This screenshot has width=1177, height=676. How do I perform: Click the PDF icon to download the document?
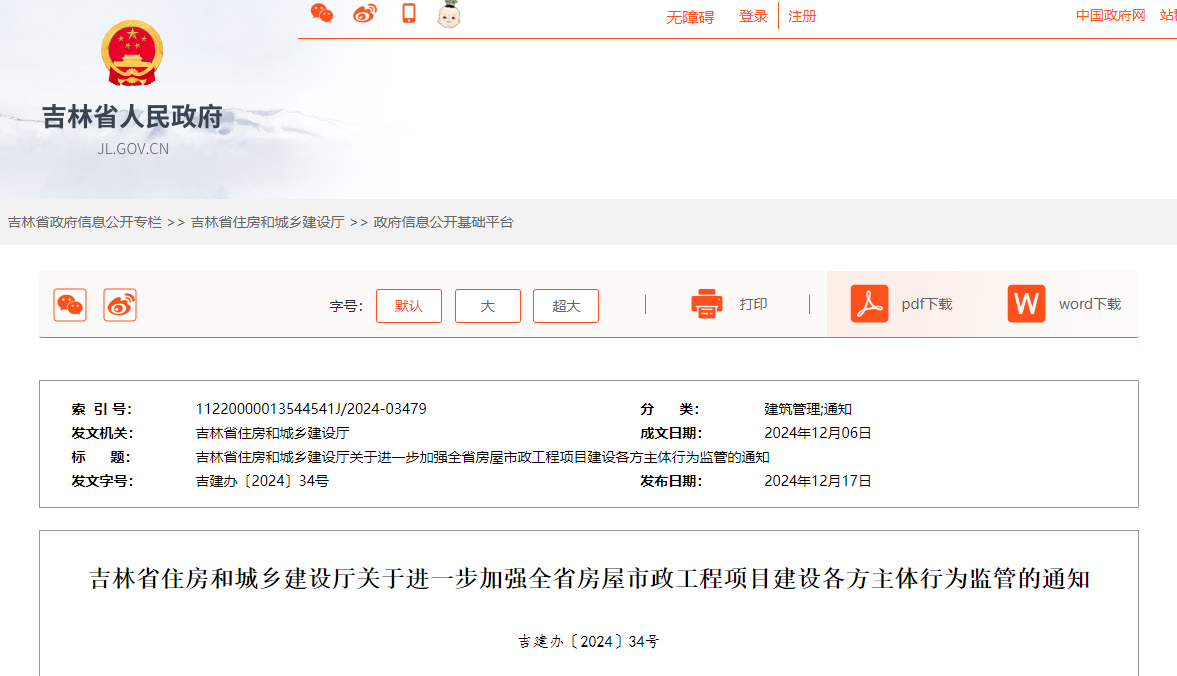869,303
